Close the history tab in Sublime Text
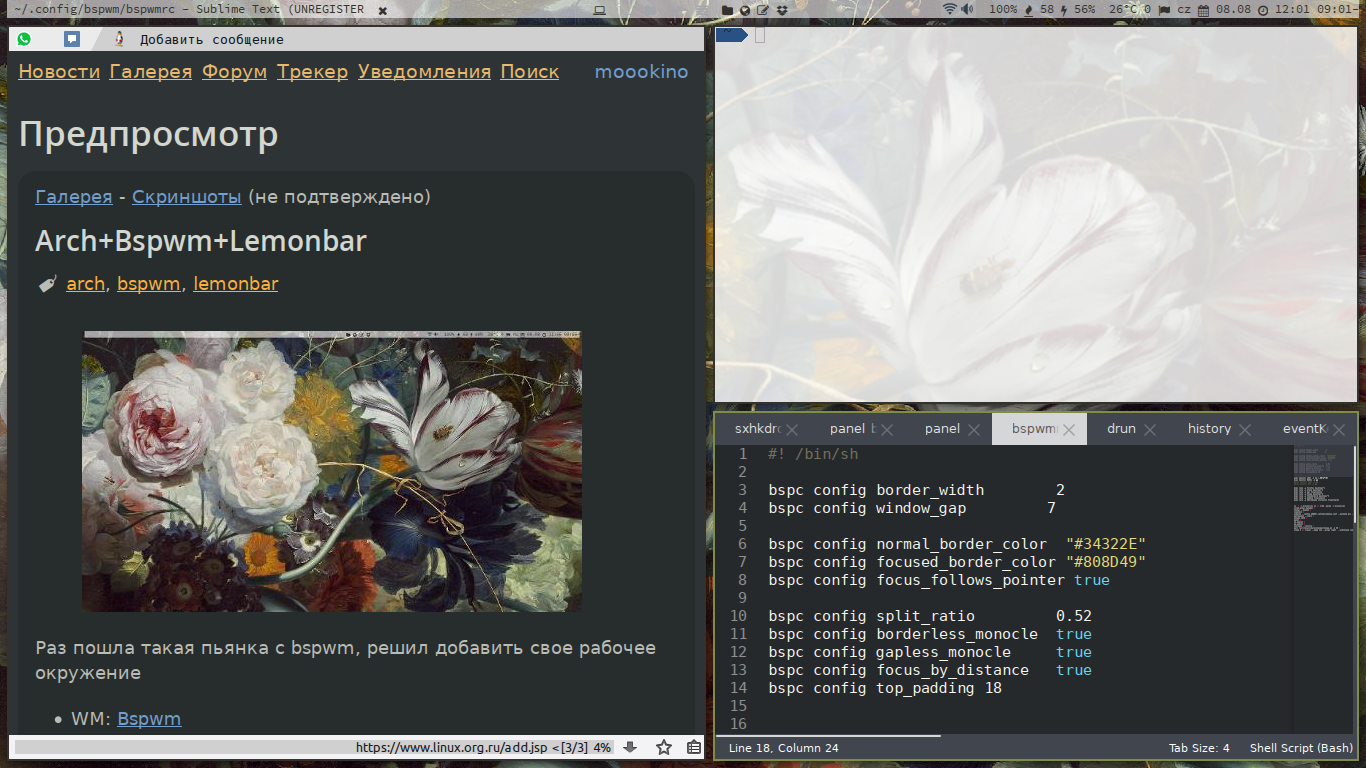1366x768 pixels. pyautogui.click(x=1245, y=430)
